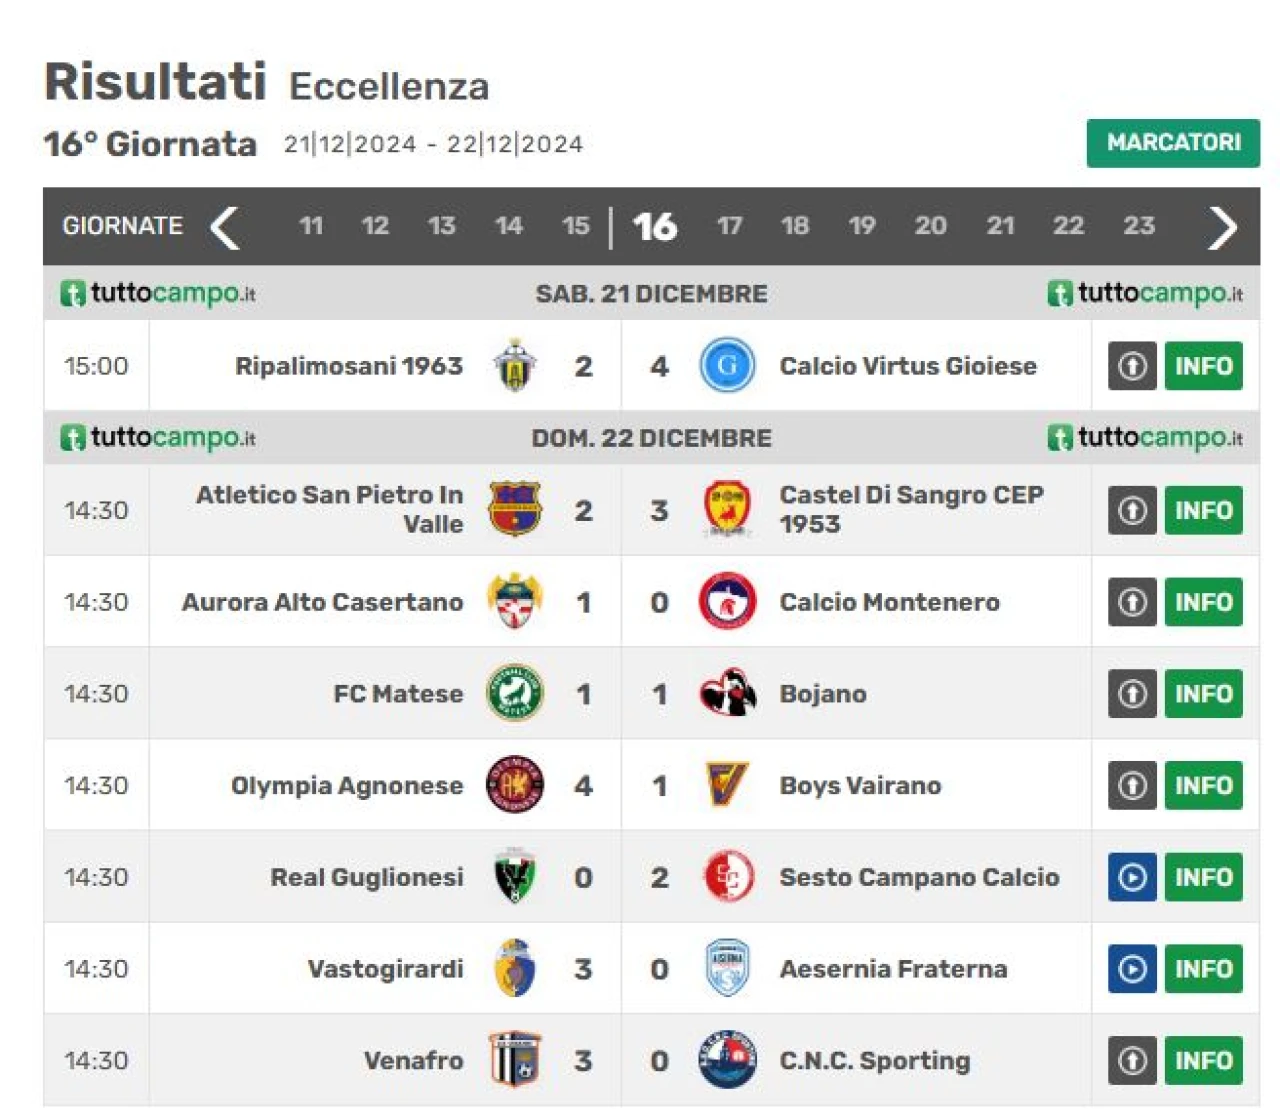Go to previous giornate with the left chevron
The height and width of the screenshot is (1120, 1280).
(x=225, y=227)
